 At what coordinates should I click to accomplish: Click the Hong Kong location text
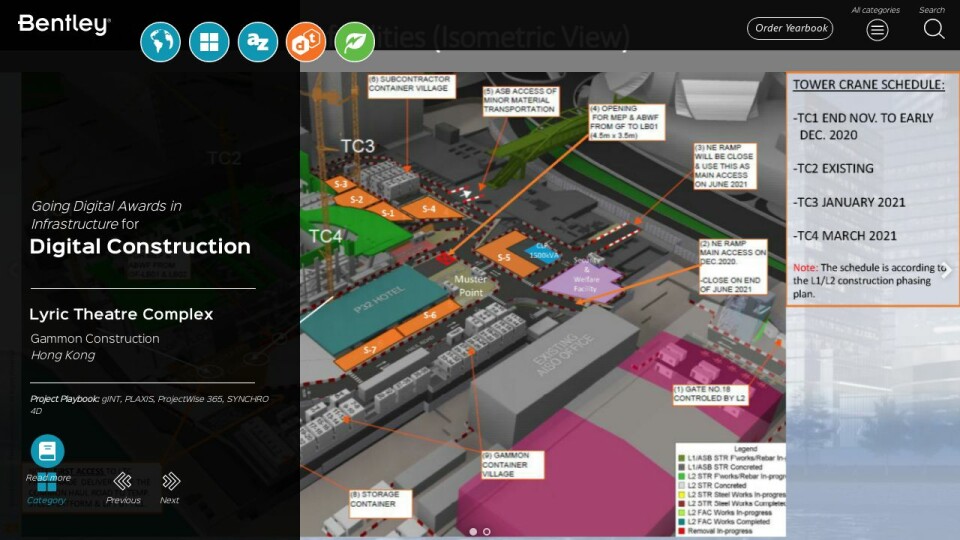[63, 355]
